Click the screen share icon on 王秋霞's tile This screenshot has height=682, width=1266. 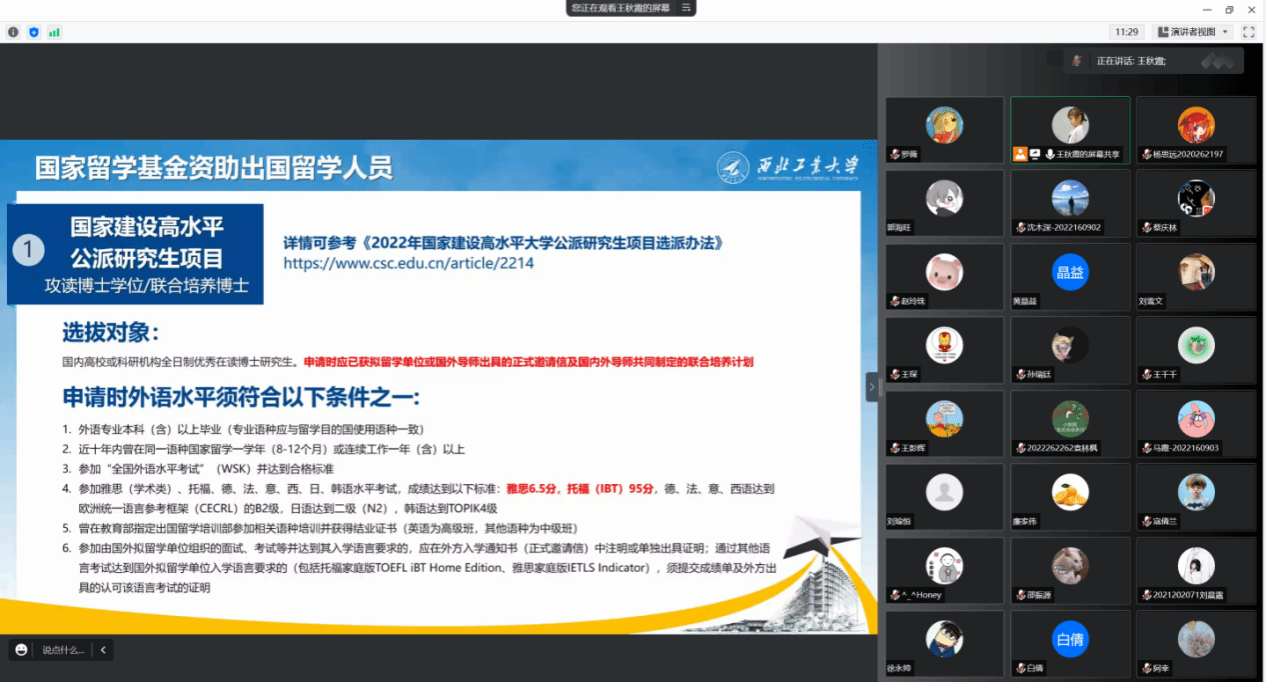click(x=1035, y=154)
